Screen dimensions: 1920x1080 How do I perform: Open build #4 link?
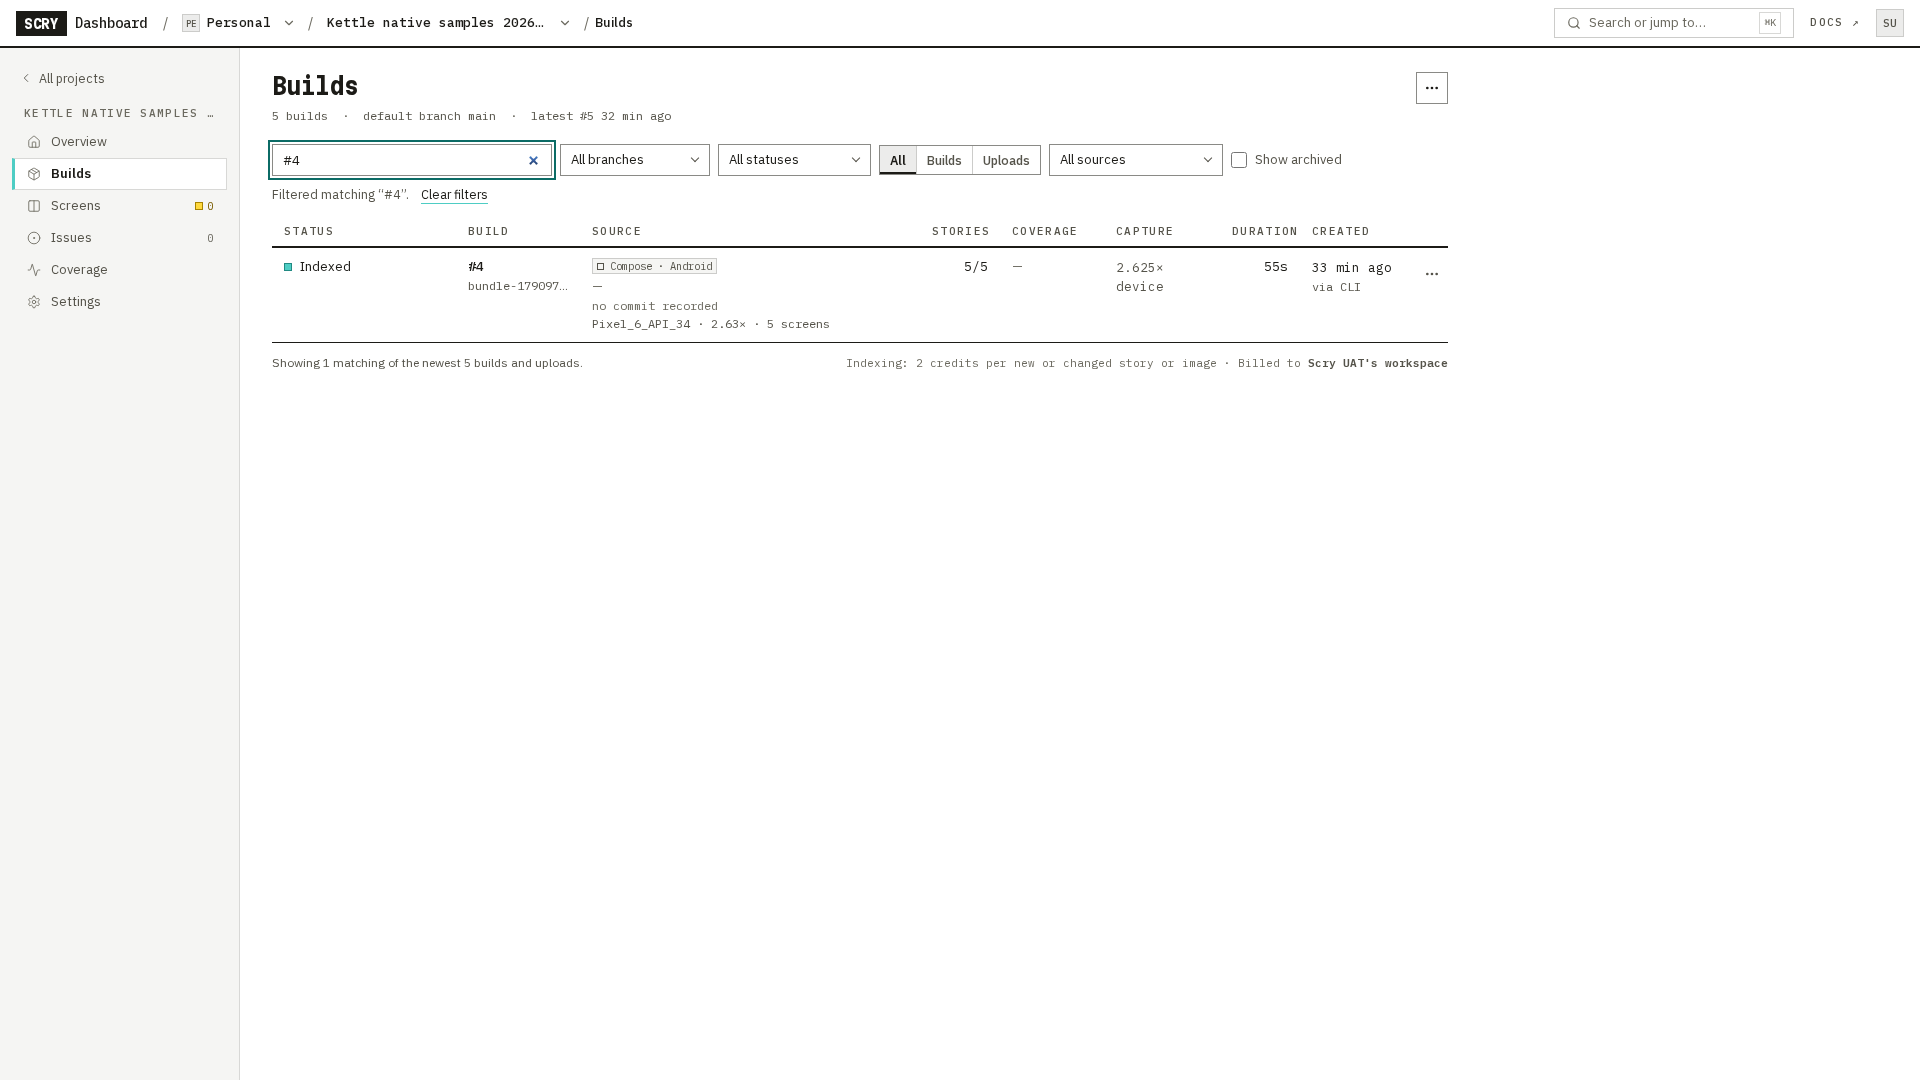click(476, 267)
